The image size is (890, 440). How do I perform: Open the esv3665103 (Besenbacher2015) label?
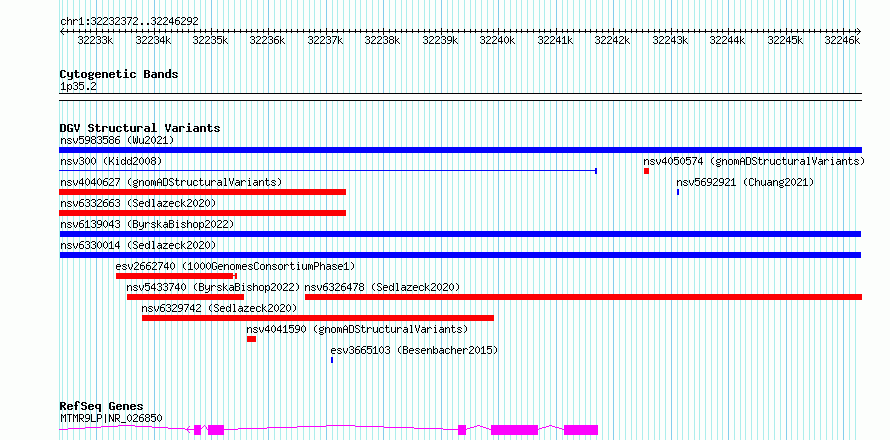pos(414,350)
